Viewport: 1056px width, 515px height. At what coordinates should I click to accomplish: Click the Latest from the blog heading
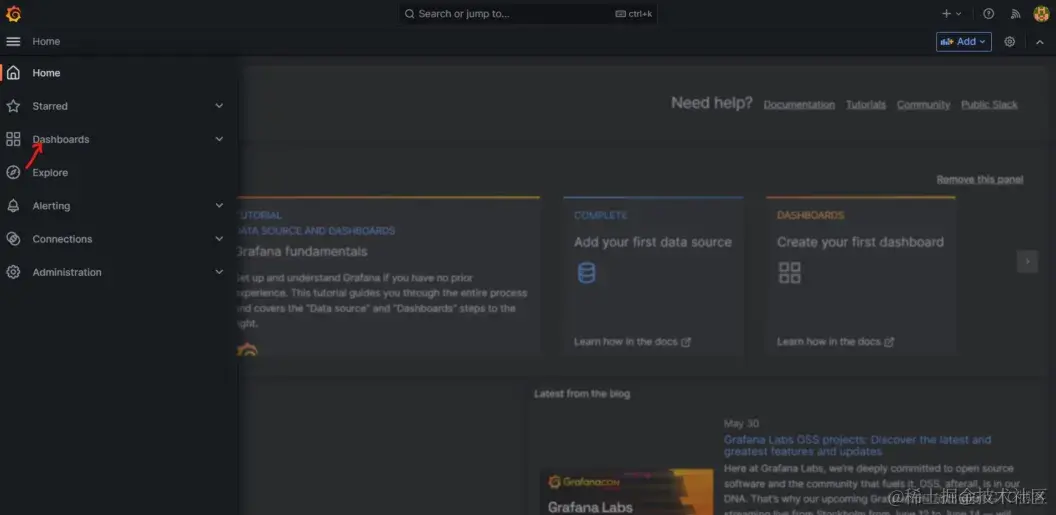[x=582, y=394]
